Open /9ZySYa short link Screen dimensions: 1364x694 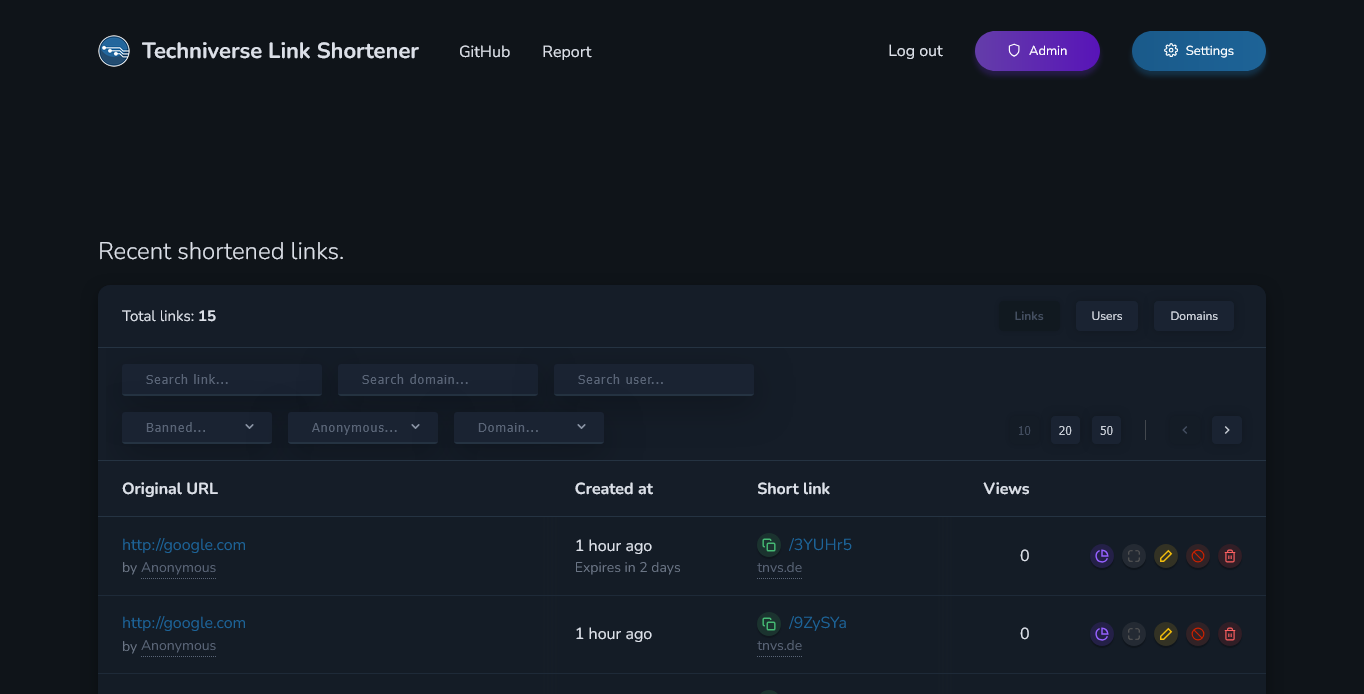[x=818, y=623]
